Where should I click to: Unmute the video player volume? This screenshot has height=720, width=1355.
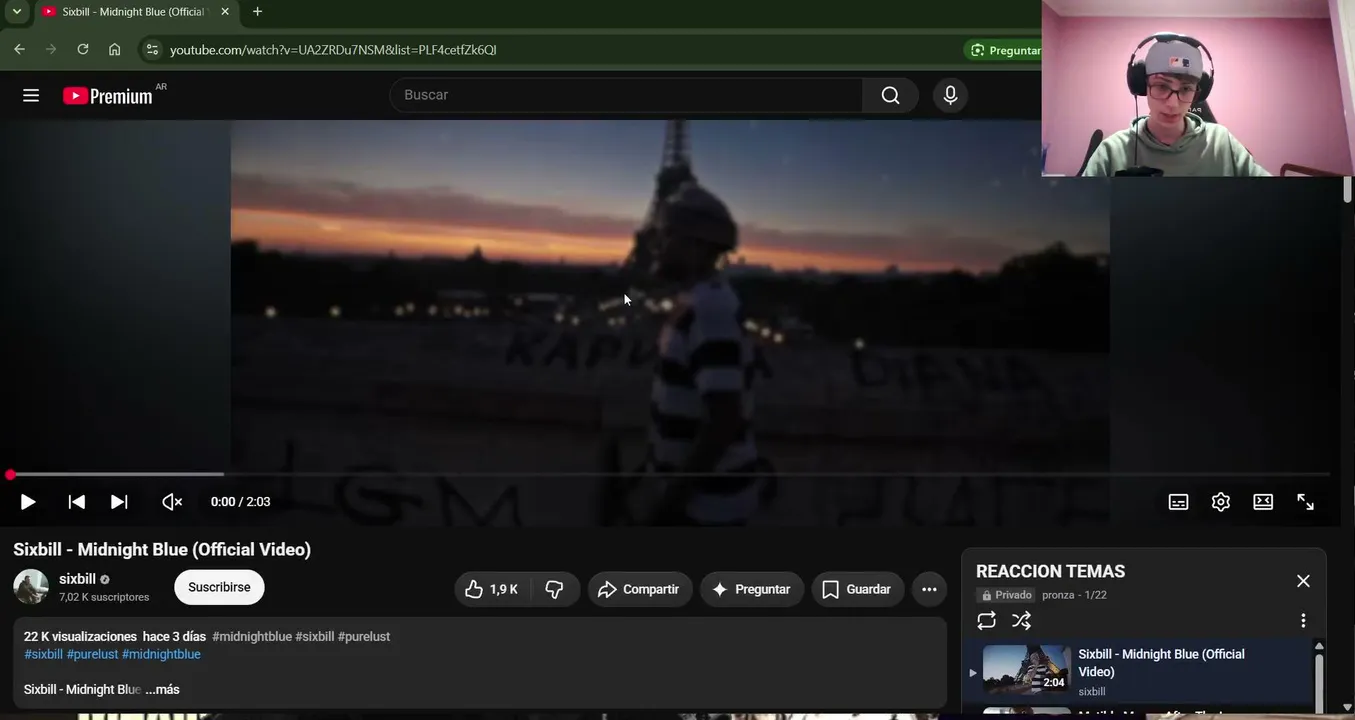(172, 502)
